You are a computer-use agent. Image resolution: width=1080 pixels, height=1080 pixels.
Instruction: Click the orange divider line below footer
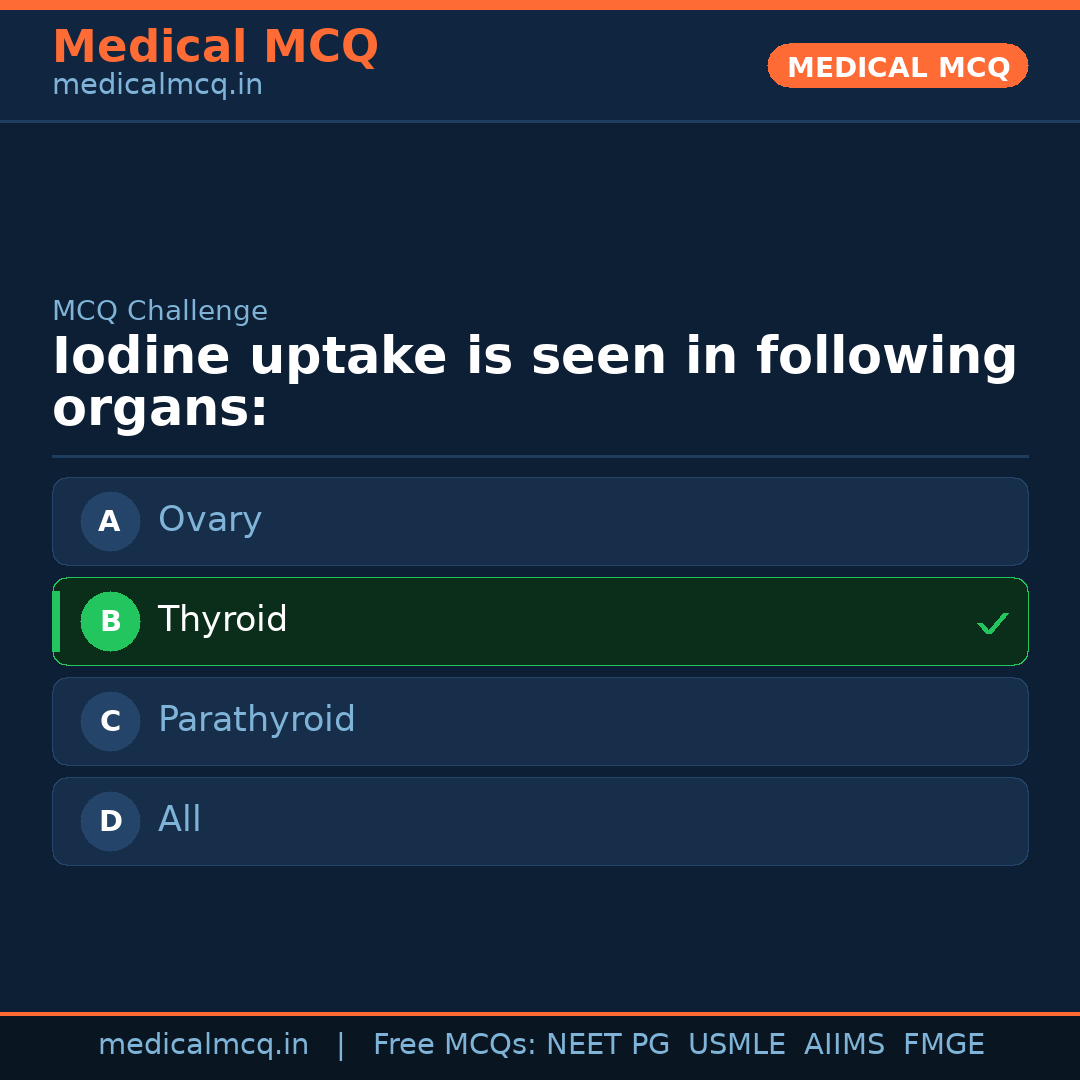pyautogui.click(x=540, y=1012)
